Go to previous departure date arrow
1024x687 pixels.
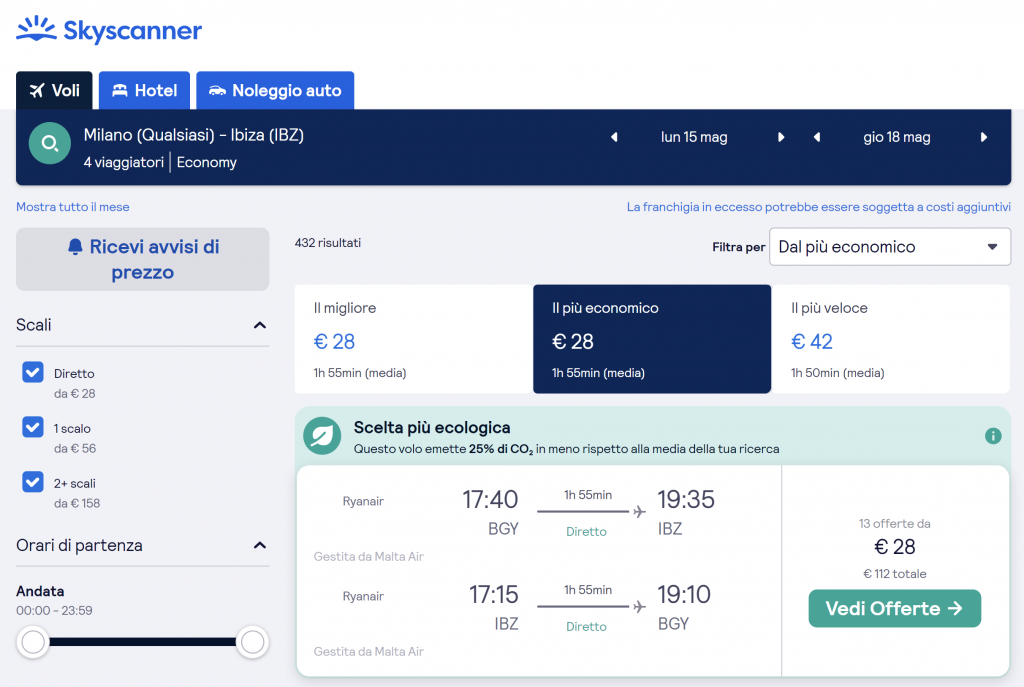(614, 138)
